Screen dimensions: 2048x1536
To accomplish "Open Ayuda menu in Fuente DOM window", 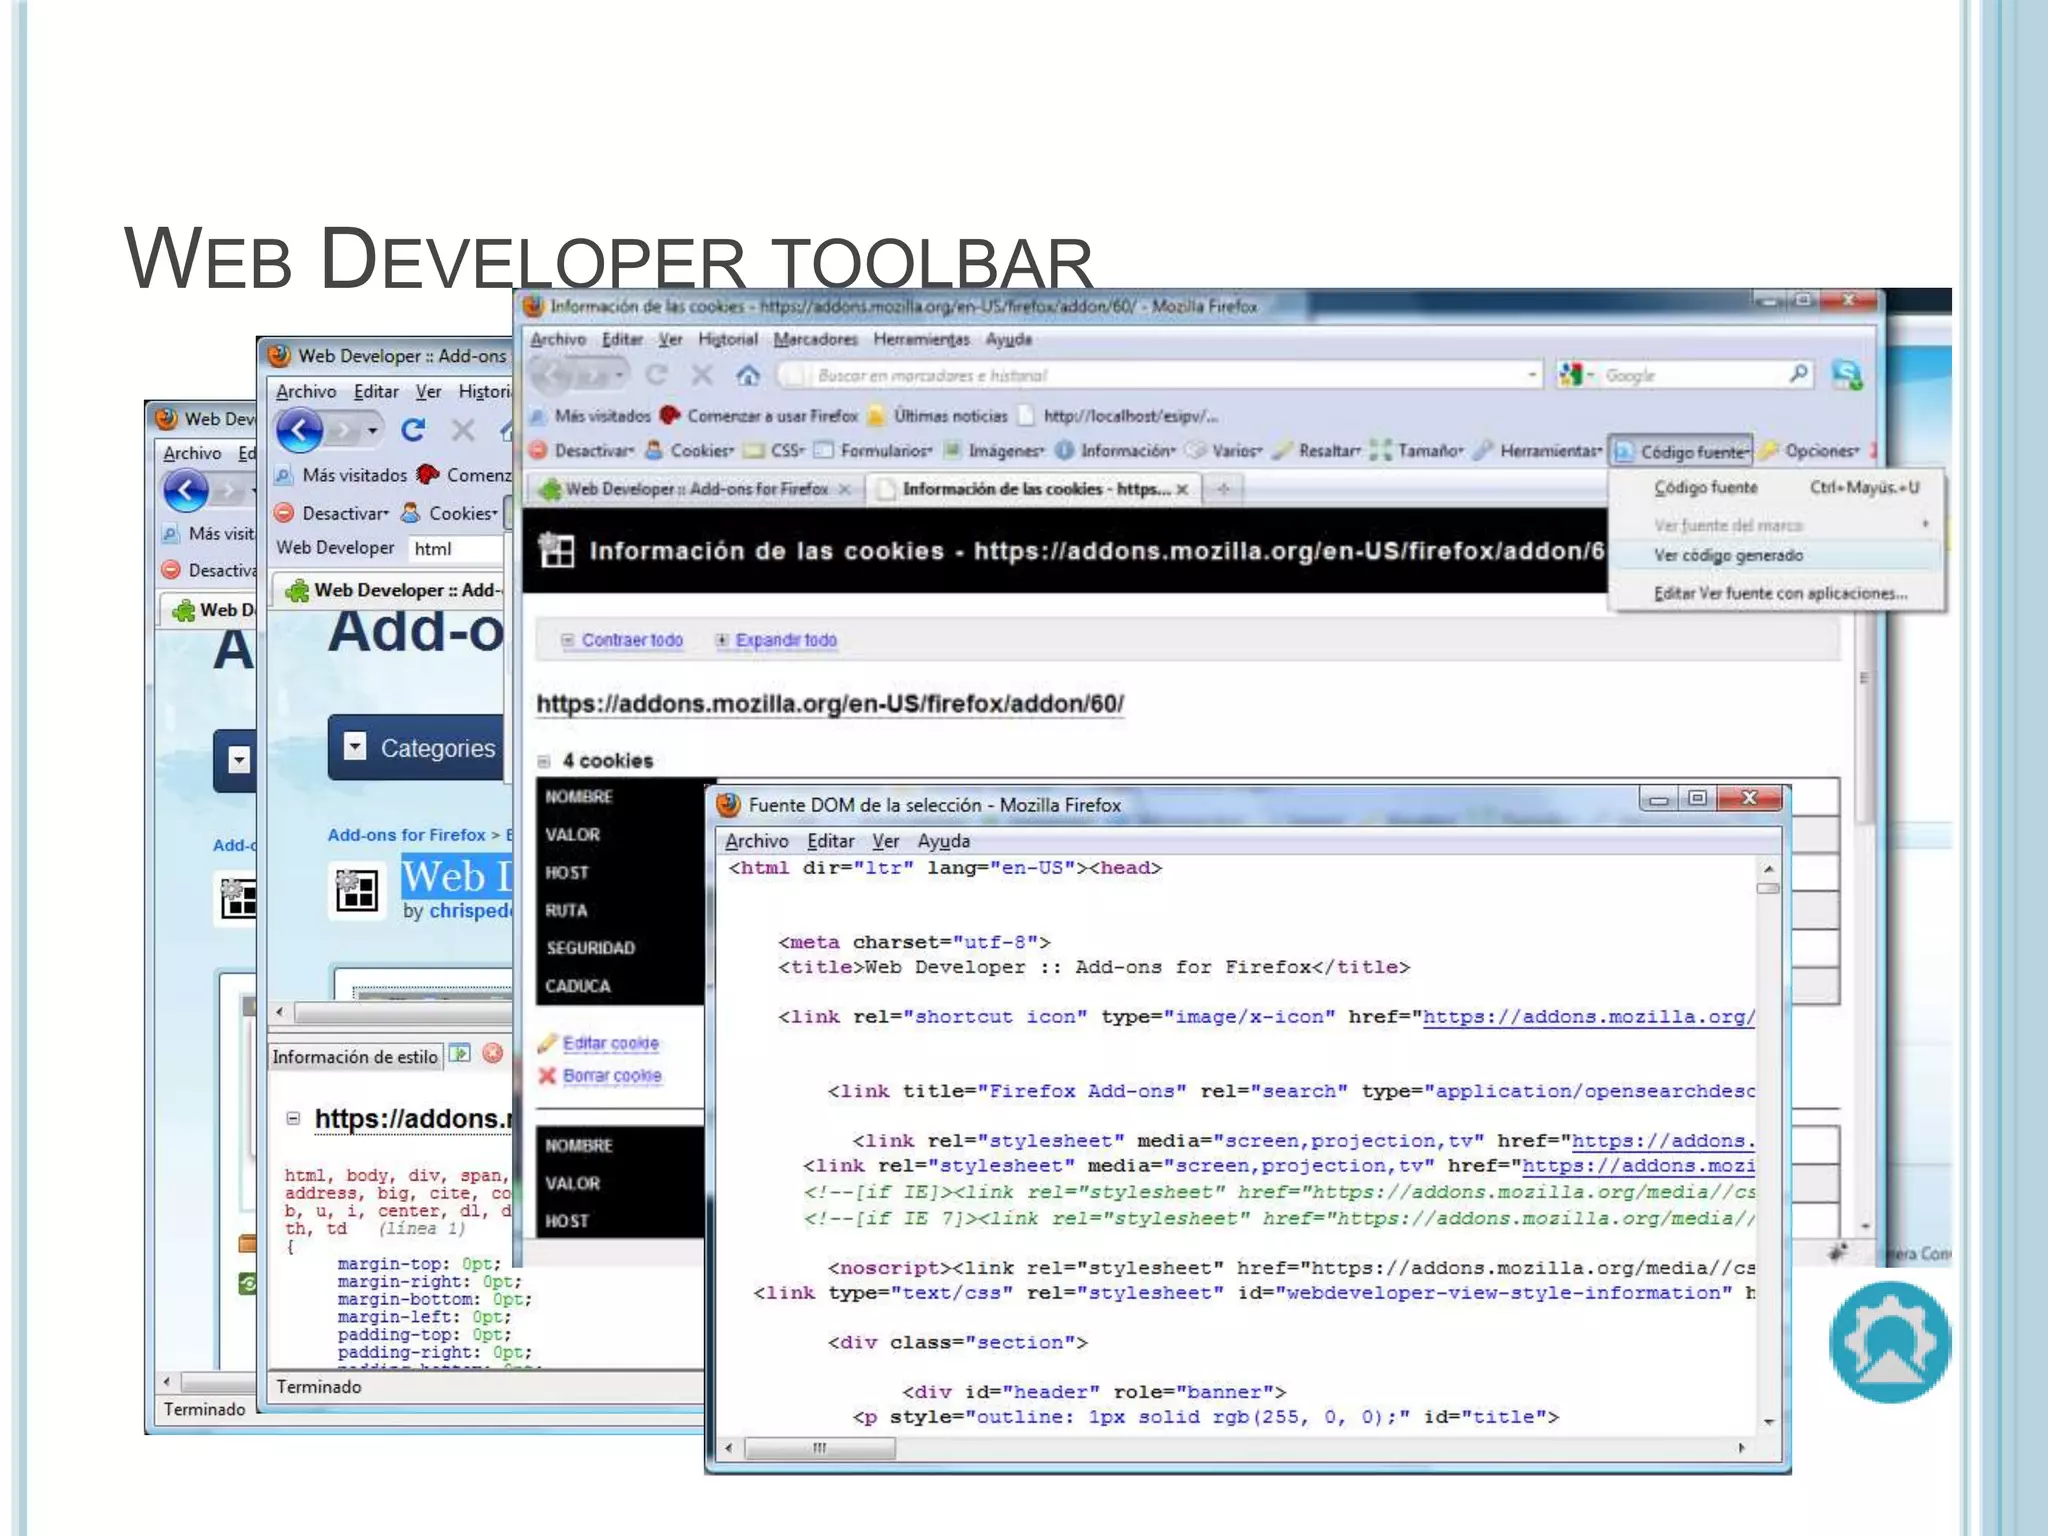I will pos(943,841).
